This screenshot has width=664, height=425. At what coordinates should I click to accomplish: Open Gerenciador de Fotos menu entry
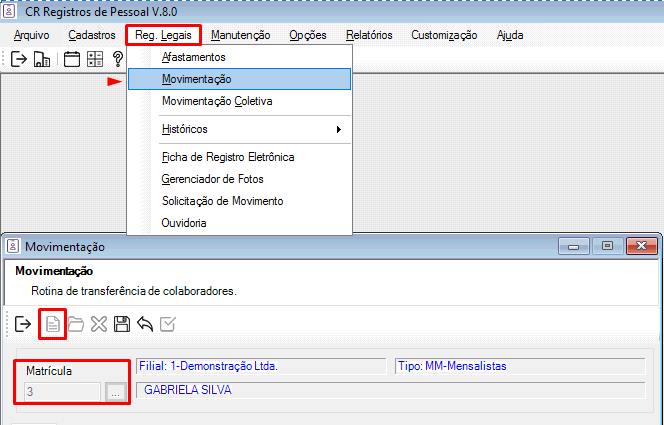click(240, 179)
